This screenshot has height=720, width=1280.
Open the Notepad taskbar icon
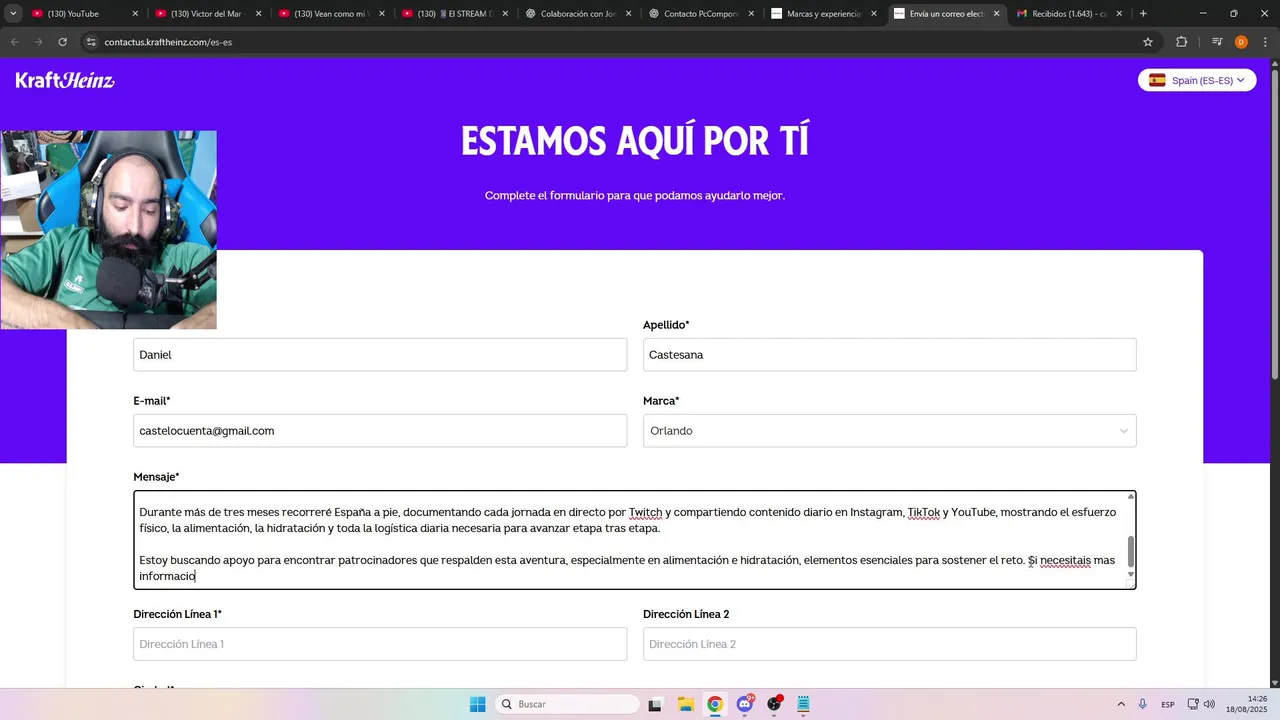(x=803, y=704)
